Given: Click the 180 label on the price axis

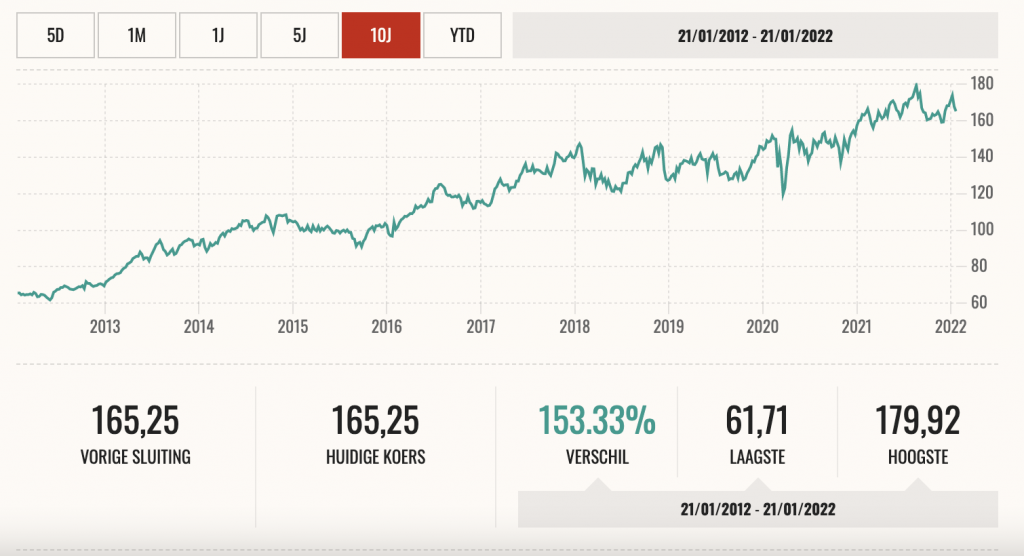Looking at the screenshot, I should click(981, 83).
